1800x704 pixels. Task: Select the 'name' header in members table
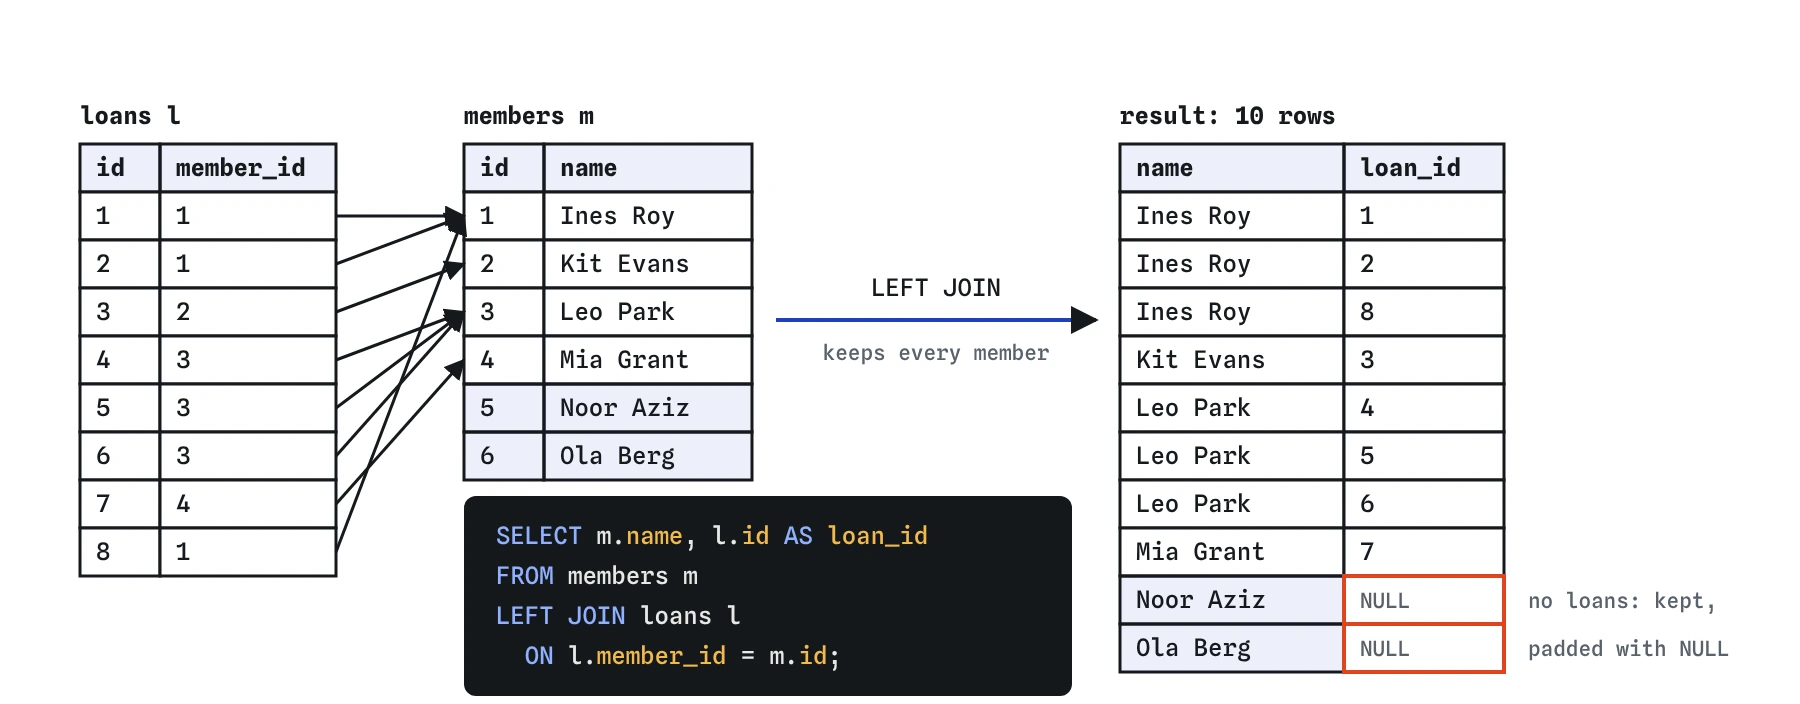[648, 168]
